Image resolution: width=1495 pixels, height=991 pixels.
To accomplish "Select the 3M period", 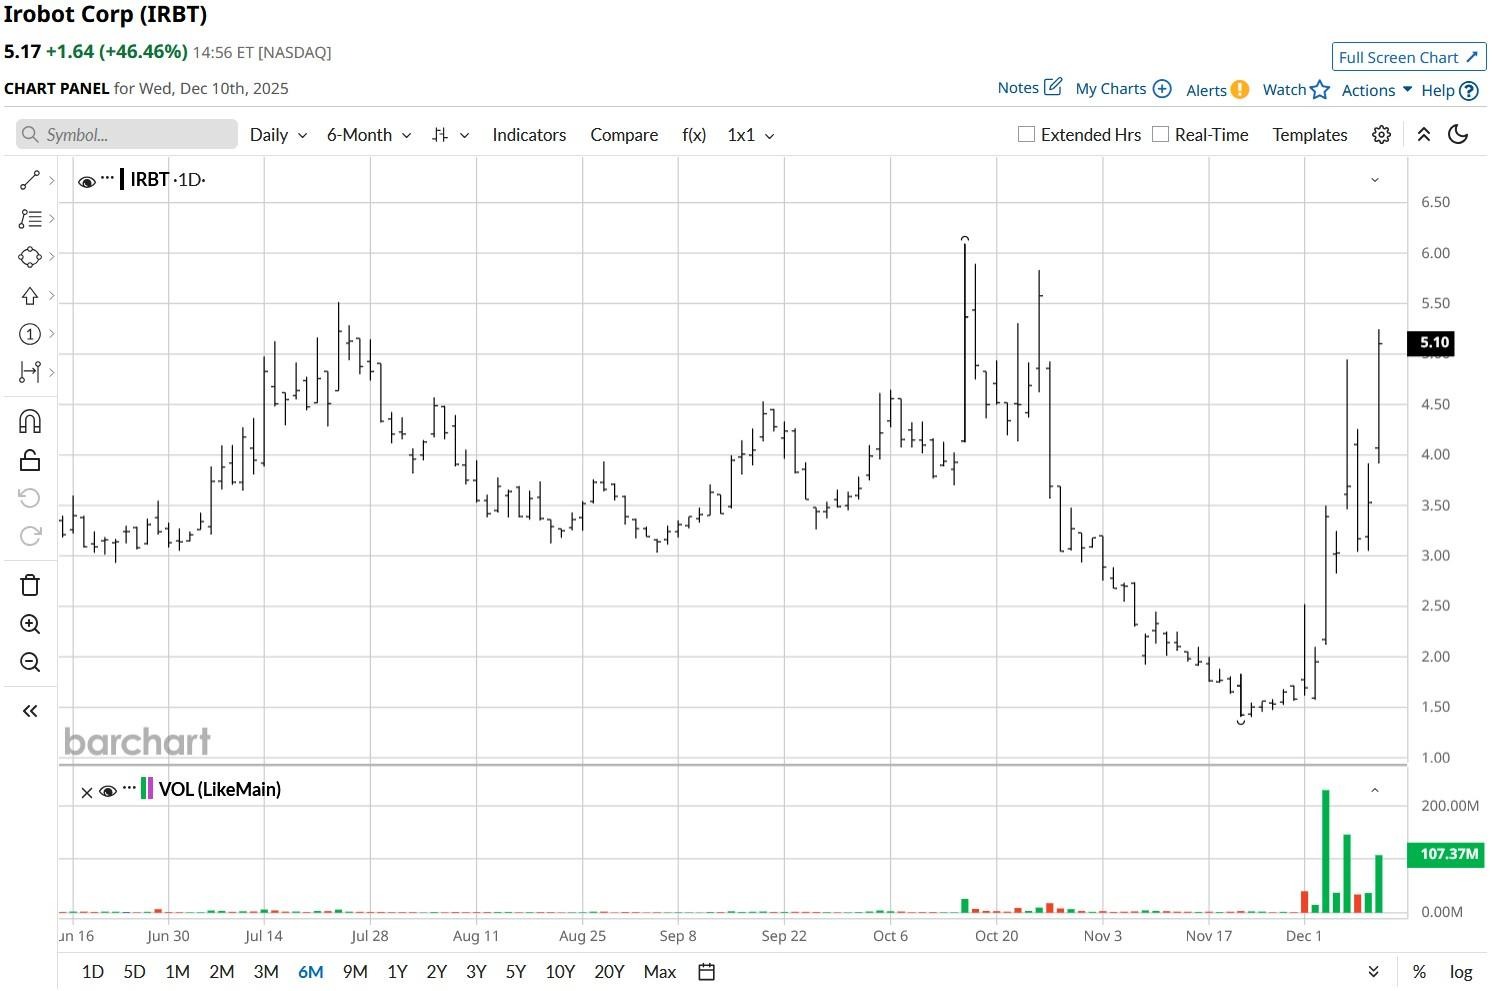I will point(266,972).
